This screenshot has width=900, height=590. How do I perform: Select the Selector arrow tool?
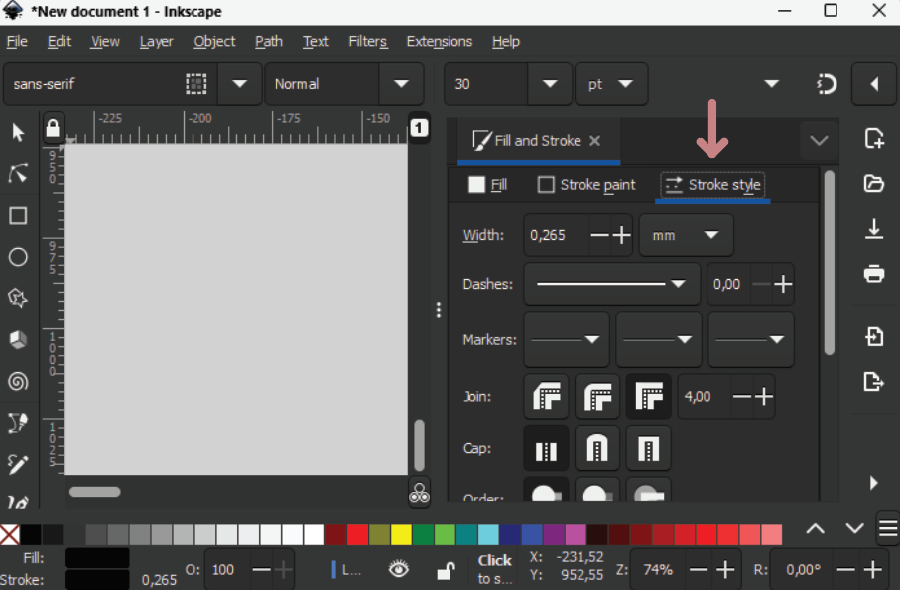pyautogui.click(x=18, y=132)
